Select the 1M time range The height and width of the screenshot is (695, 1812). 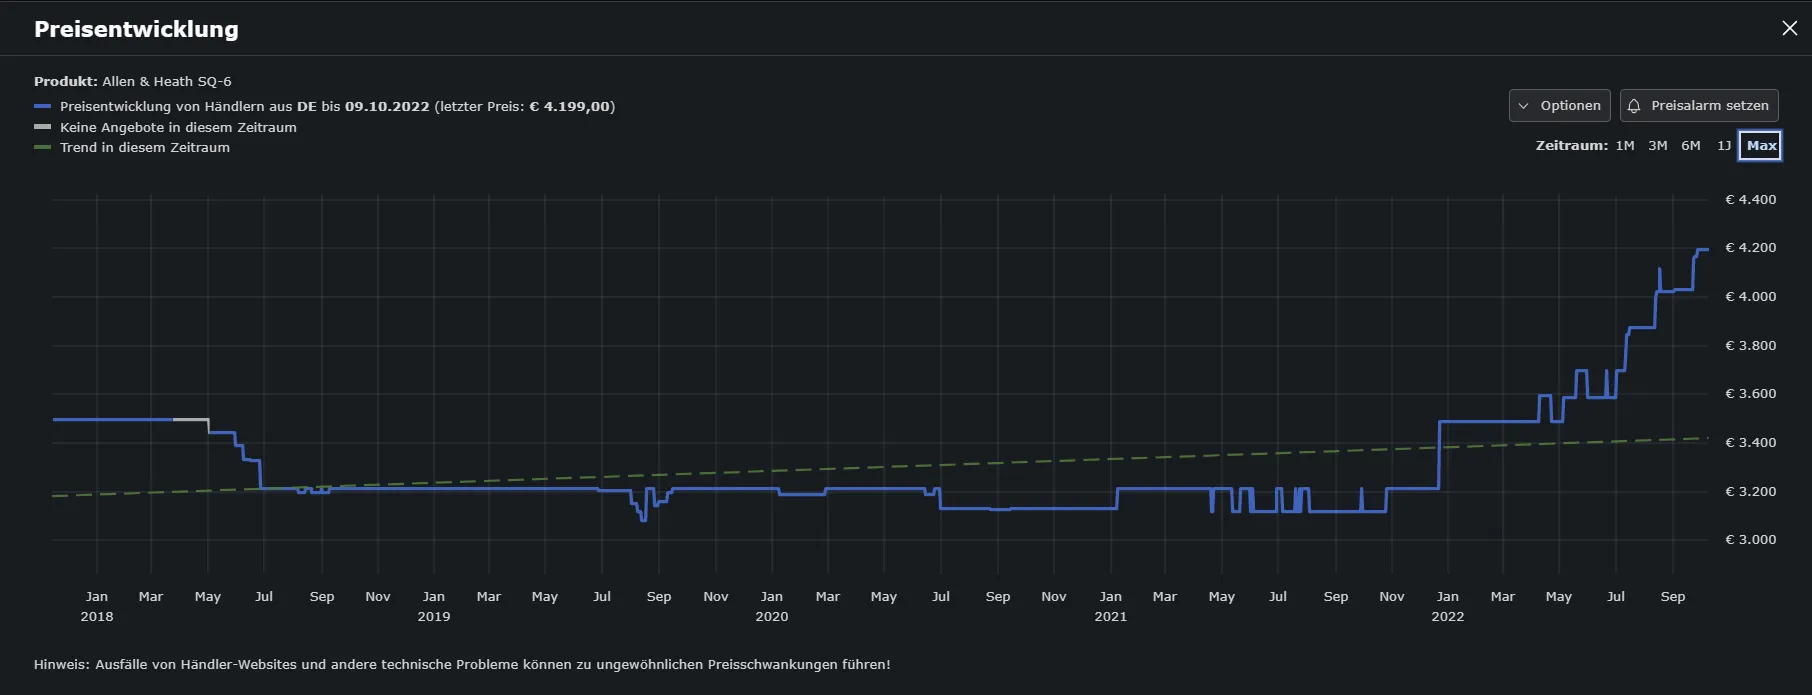(x=1625, y=146)
